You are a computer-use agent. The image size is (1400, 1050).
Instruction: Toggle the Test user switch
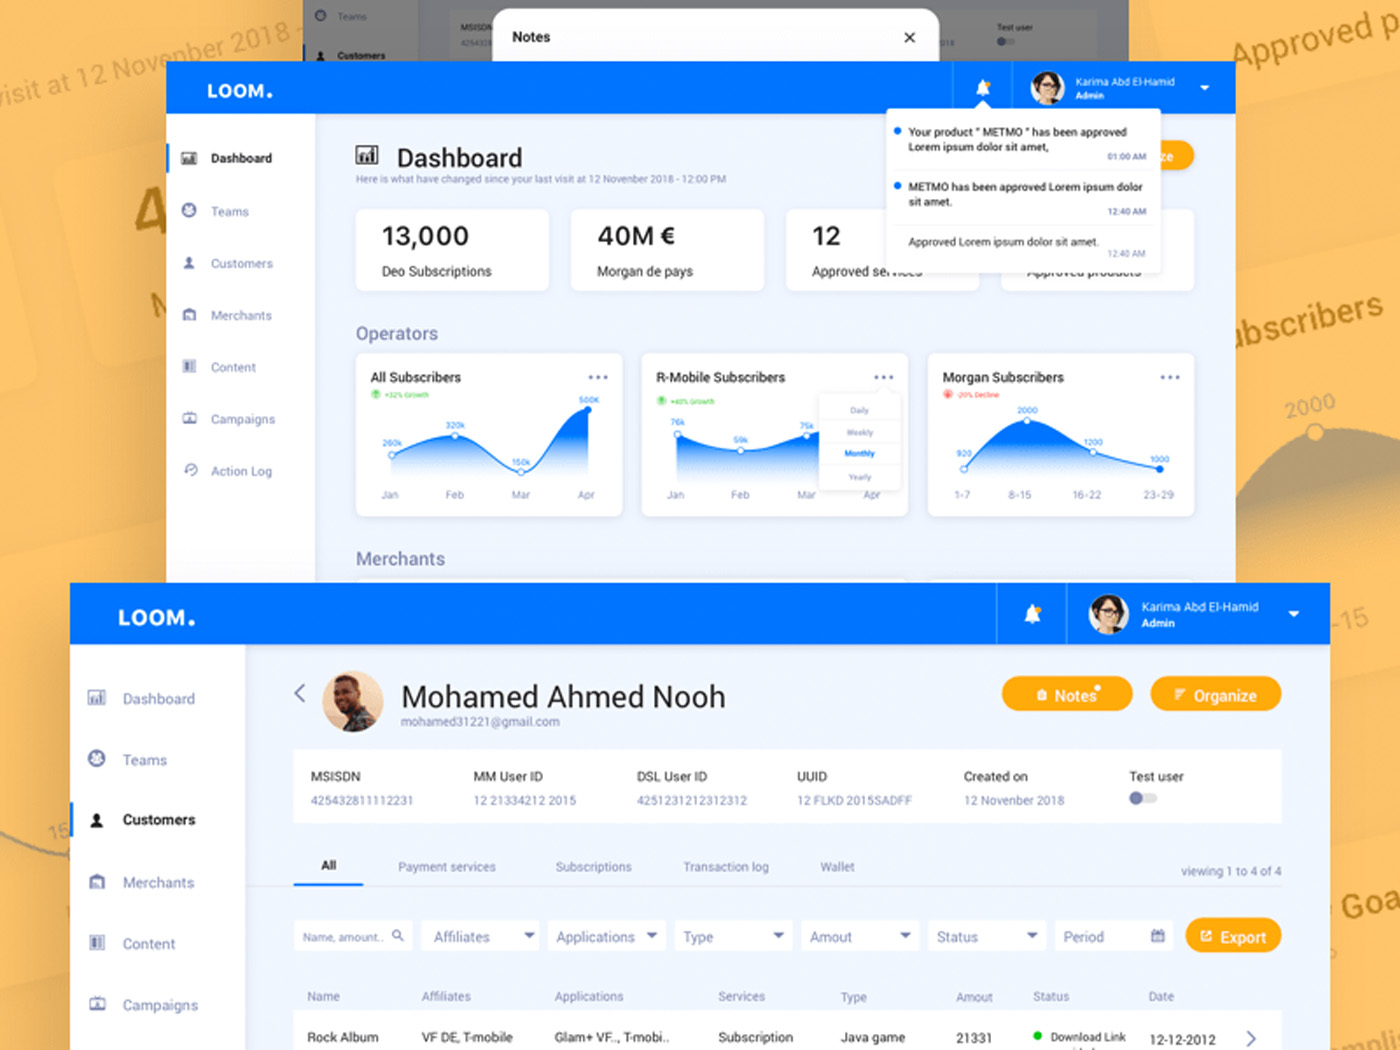click(1142, 798)
